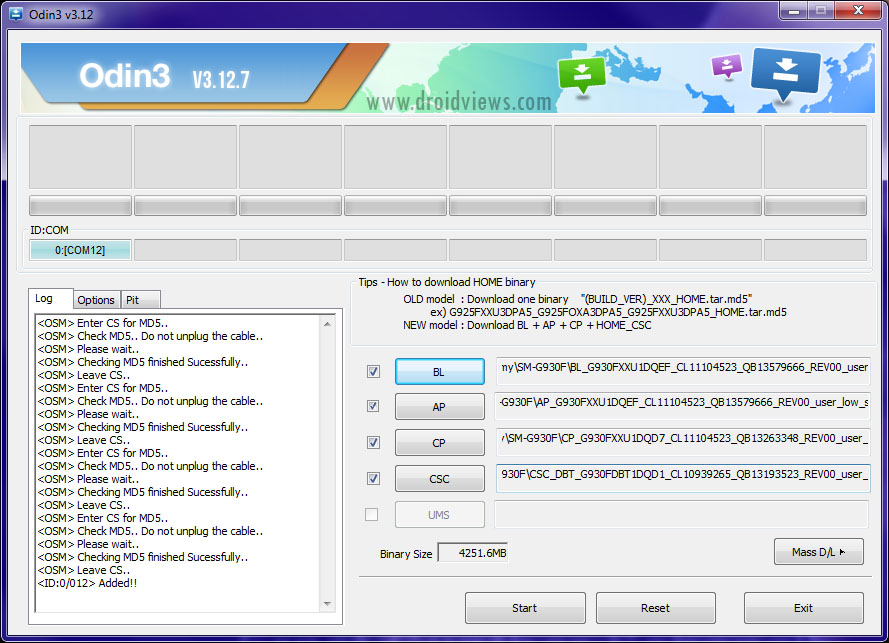
Task: Click the Odin3 app icon in title bar
Action: [17, 15]
